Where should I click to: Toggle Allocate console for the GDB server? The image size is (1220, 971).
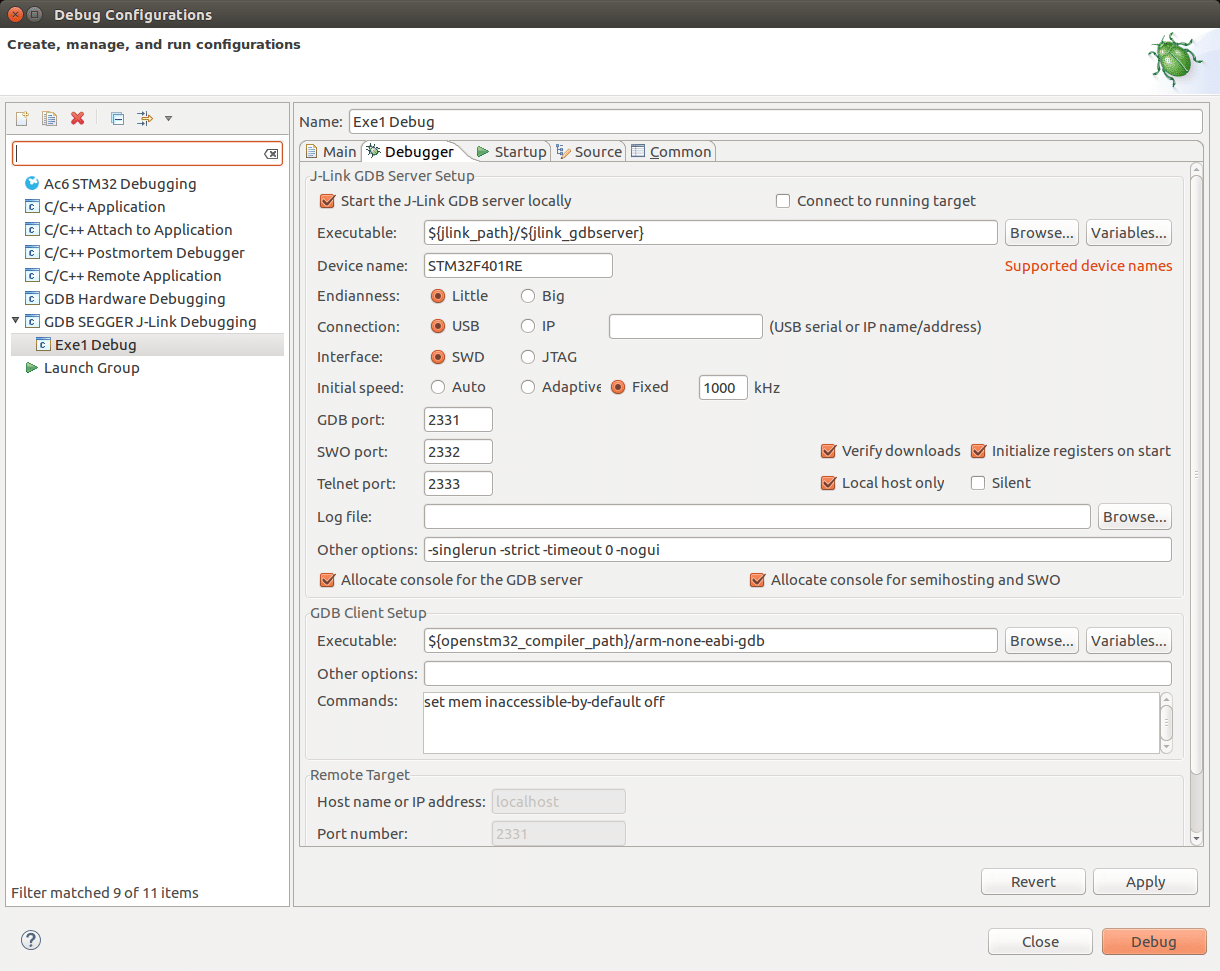tap(327, 580)
